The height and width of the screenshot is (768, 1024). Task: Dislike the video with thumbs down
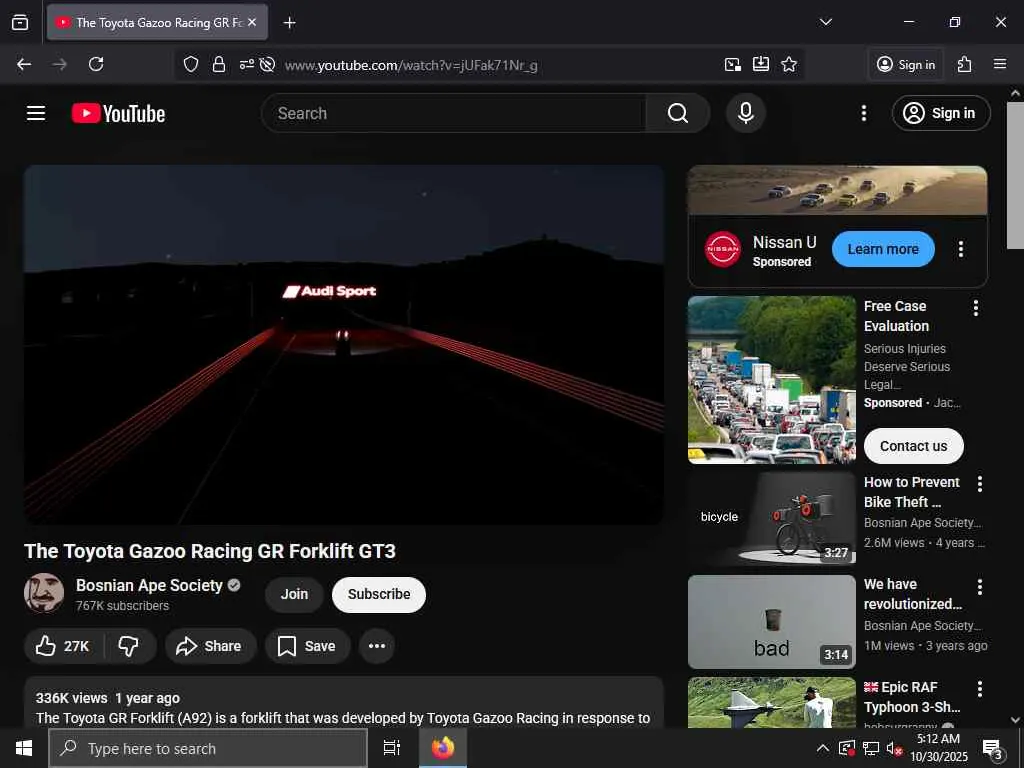click(x=129, y=646)
